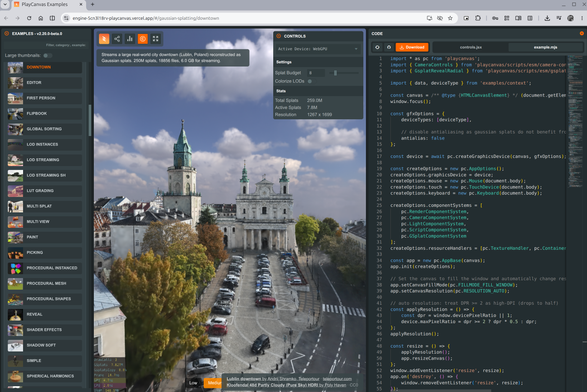Click the second icon left of Download
Image resolution: width=587 pixels, height=392 pixels.
(389, 47)
